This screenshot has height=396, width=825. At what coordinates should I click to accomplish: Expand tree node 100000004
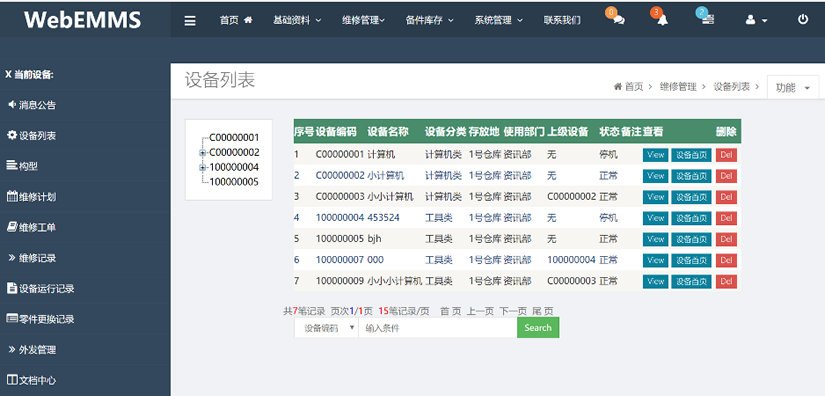pos(203,168)
